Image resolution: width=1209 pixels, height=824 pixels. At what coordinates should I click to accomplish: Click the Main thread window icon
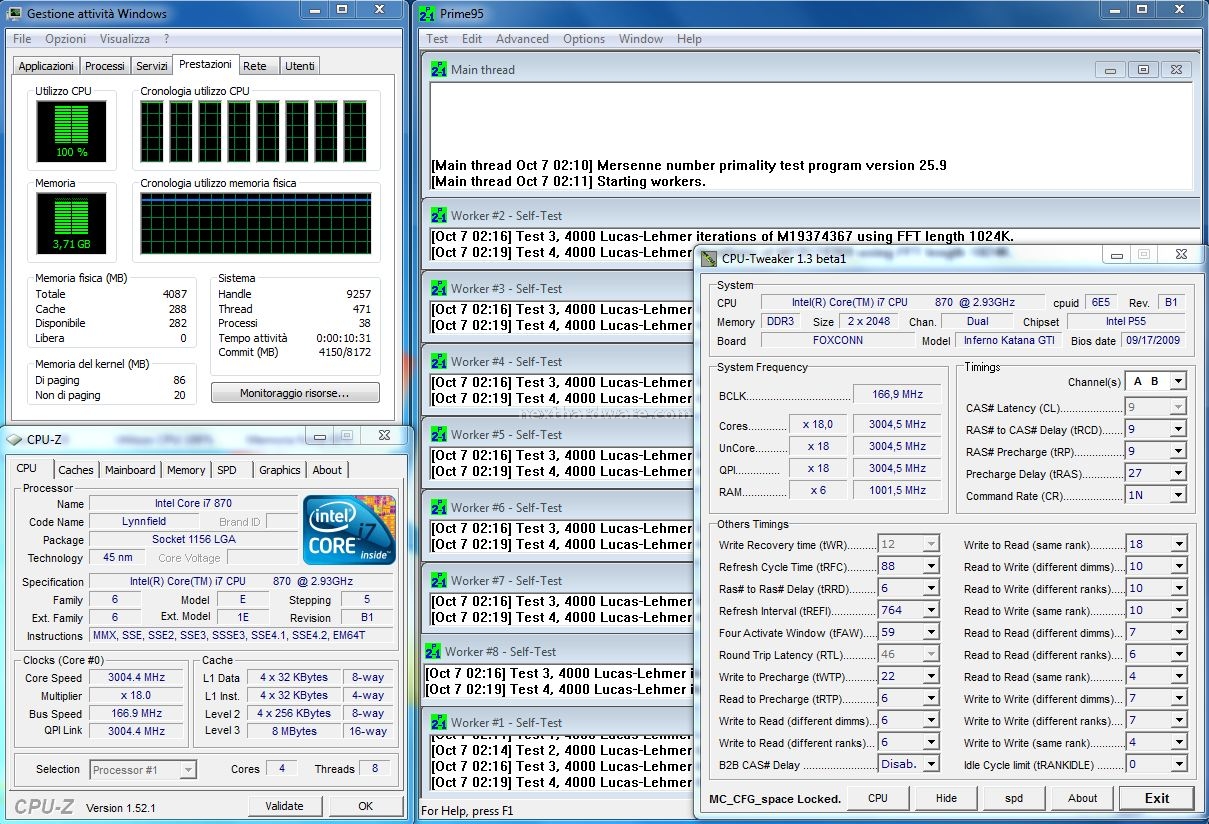(x=439, y=70)
